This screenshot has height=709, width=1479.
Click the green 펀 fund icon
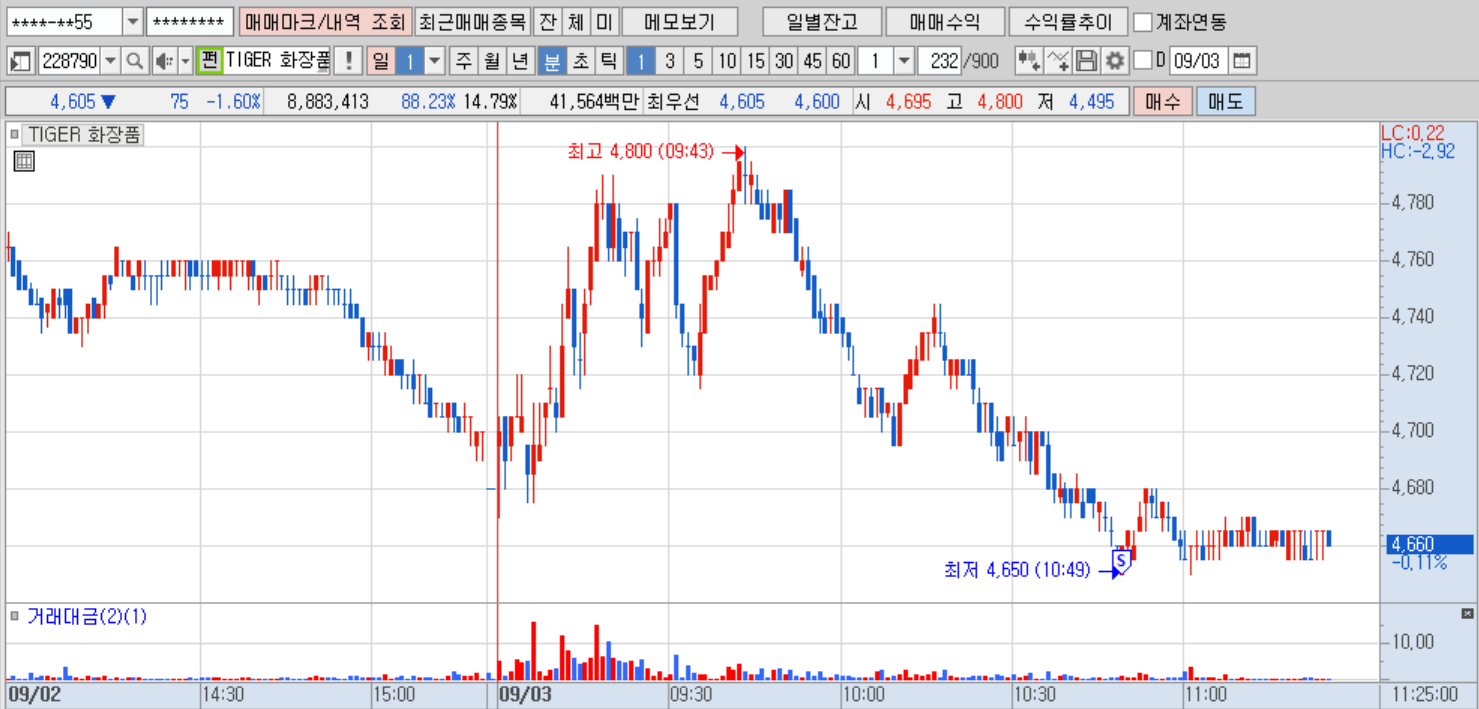click(x=209, y=61)
